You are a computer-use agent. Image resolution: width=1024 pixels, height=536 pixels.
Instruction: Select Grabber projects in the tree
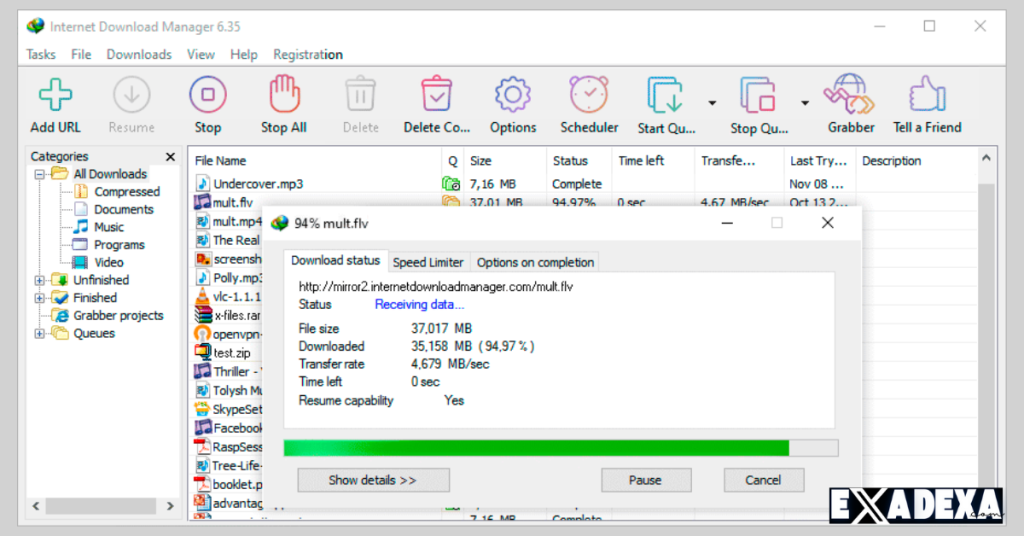[x=118, y=316]
